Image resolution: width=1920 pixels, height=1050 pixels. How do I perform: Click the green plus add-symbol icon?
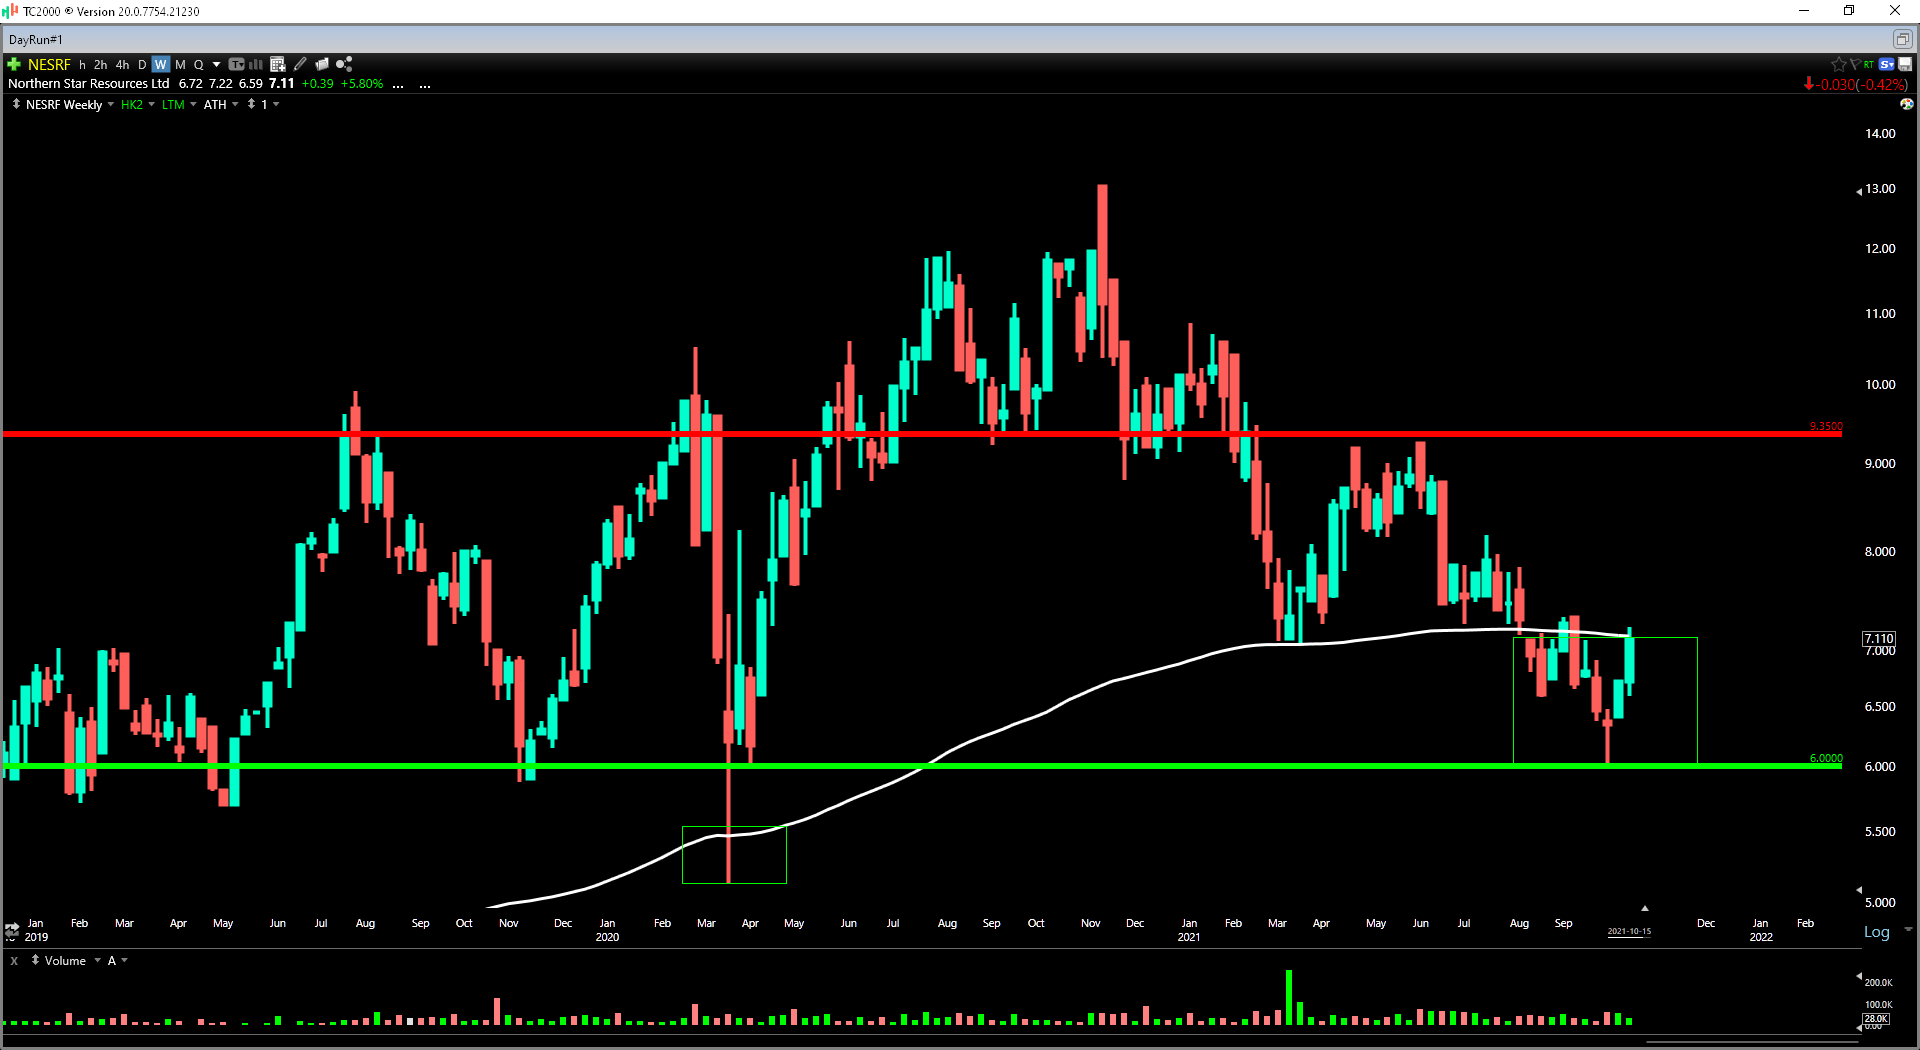pos(14,64)
